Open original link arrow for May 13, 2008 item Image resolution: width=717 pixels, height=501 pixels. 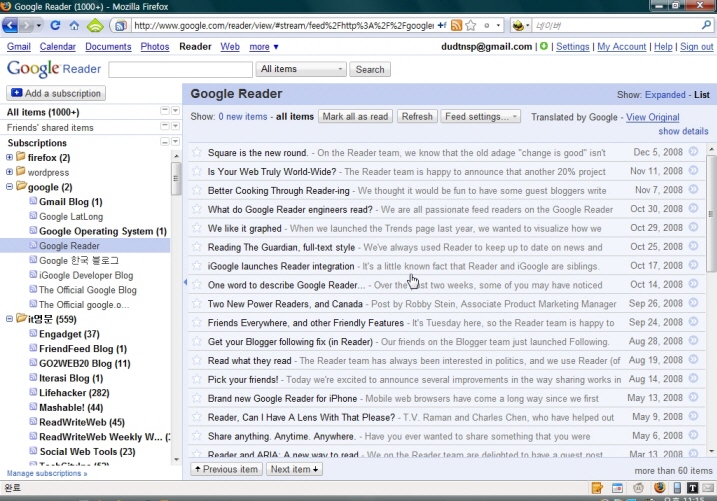(694, 397)
